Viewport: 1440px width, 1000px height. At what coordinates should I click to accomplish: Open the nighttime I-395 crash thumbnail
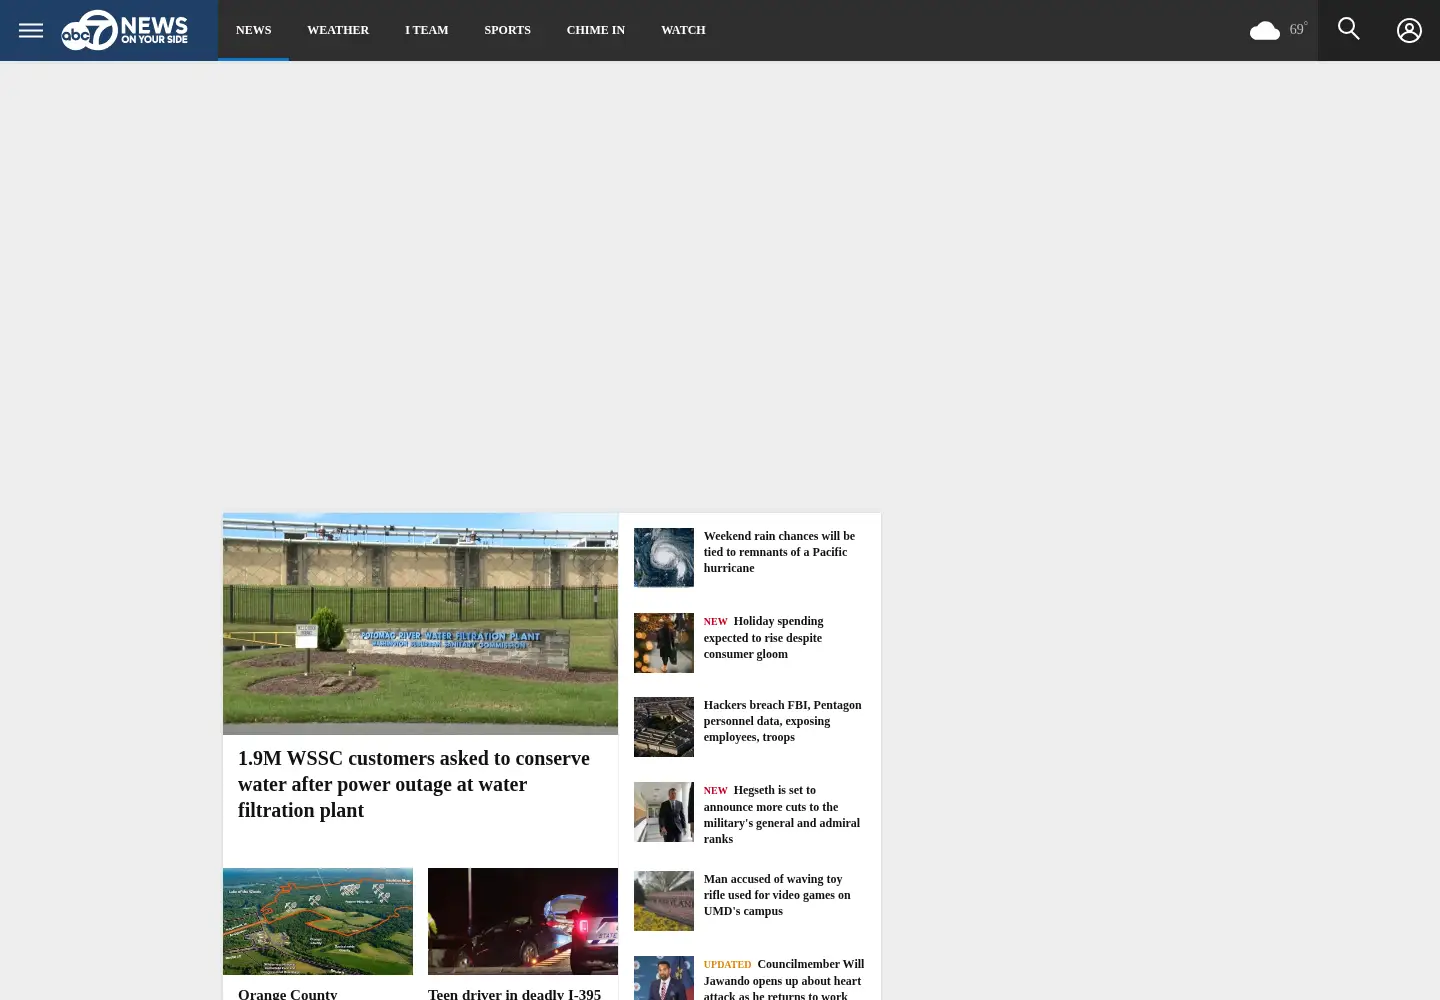[x=523, y=921]
